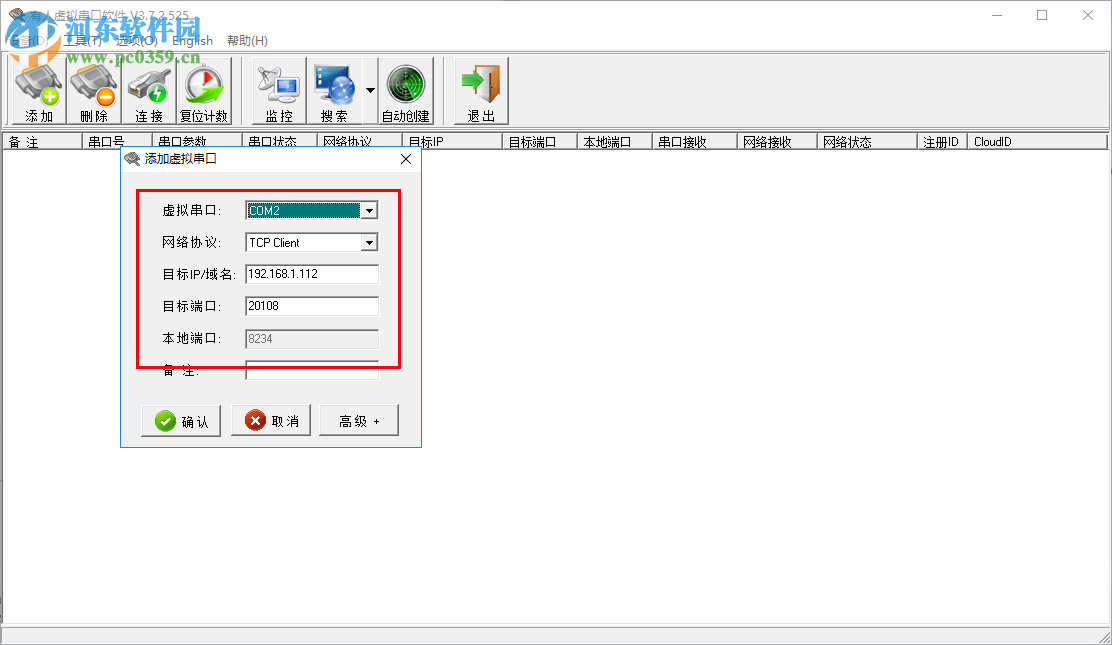Start the 搜索 (Search) function
The height and width of the screenshot is (645, 1112).
(336, 90)
